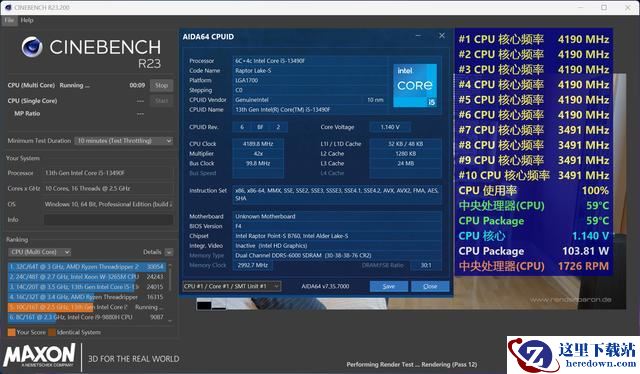Click the heredown.com watermark logo
This screenshot has height=374, width=640.
click(x=573, y=355)
